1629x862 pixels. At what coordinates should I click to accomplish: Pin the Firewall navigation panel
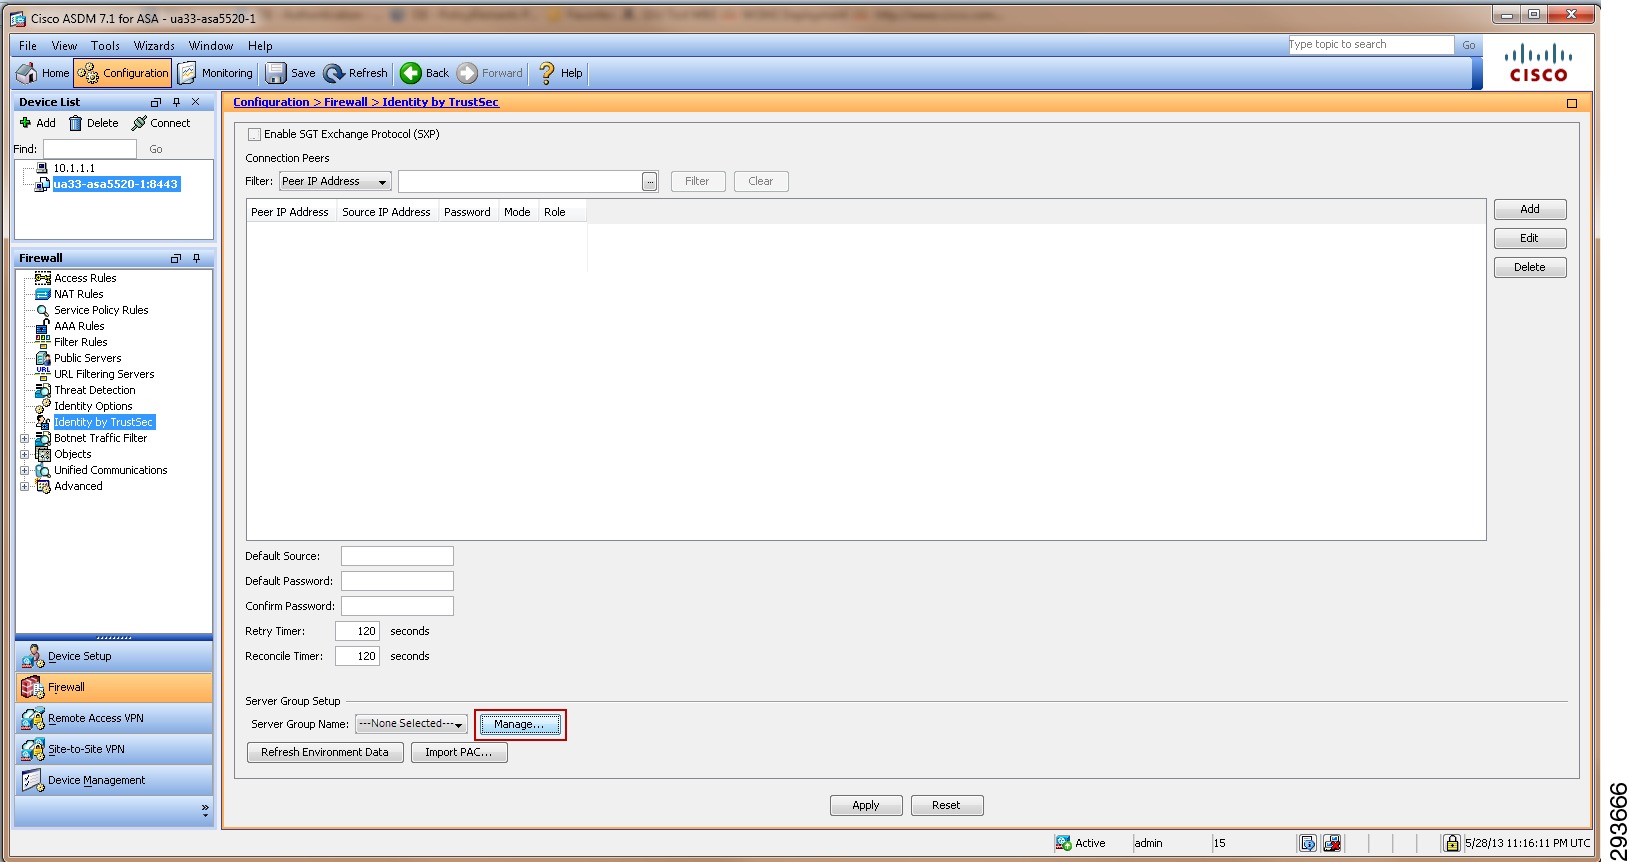[x=196, y=258]
